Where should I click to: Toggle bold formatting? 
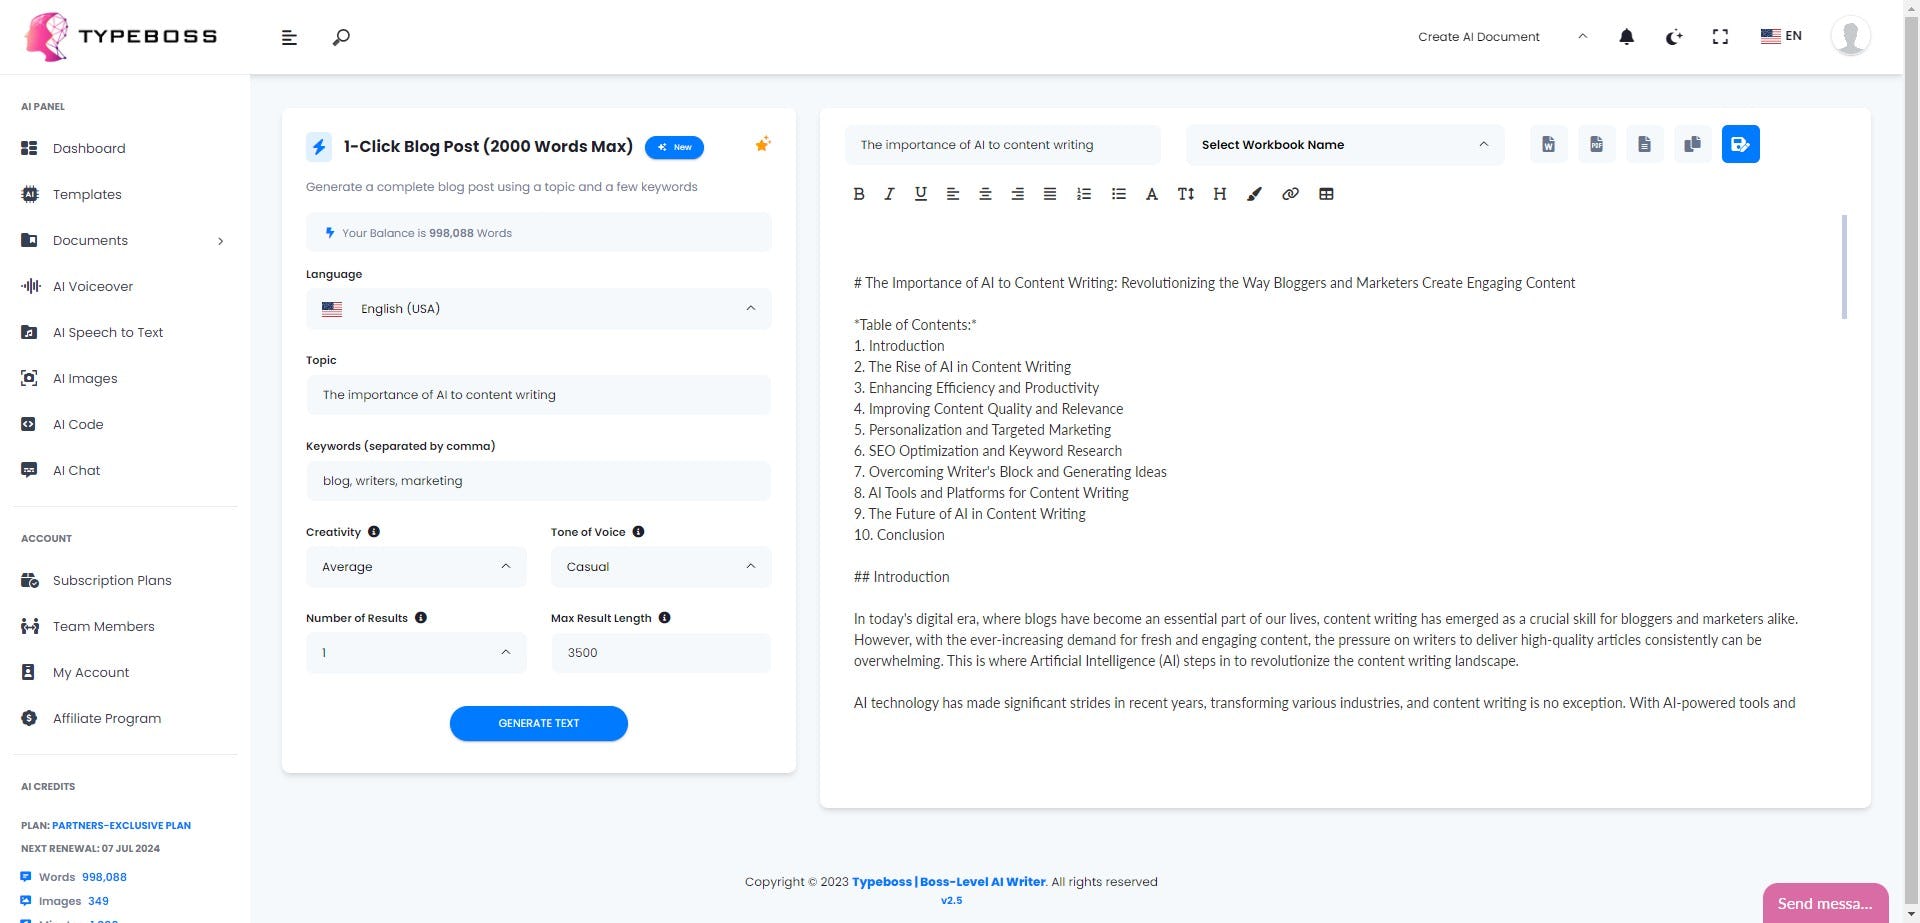point(858,194)
